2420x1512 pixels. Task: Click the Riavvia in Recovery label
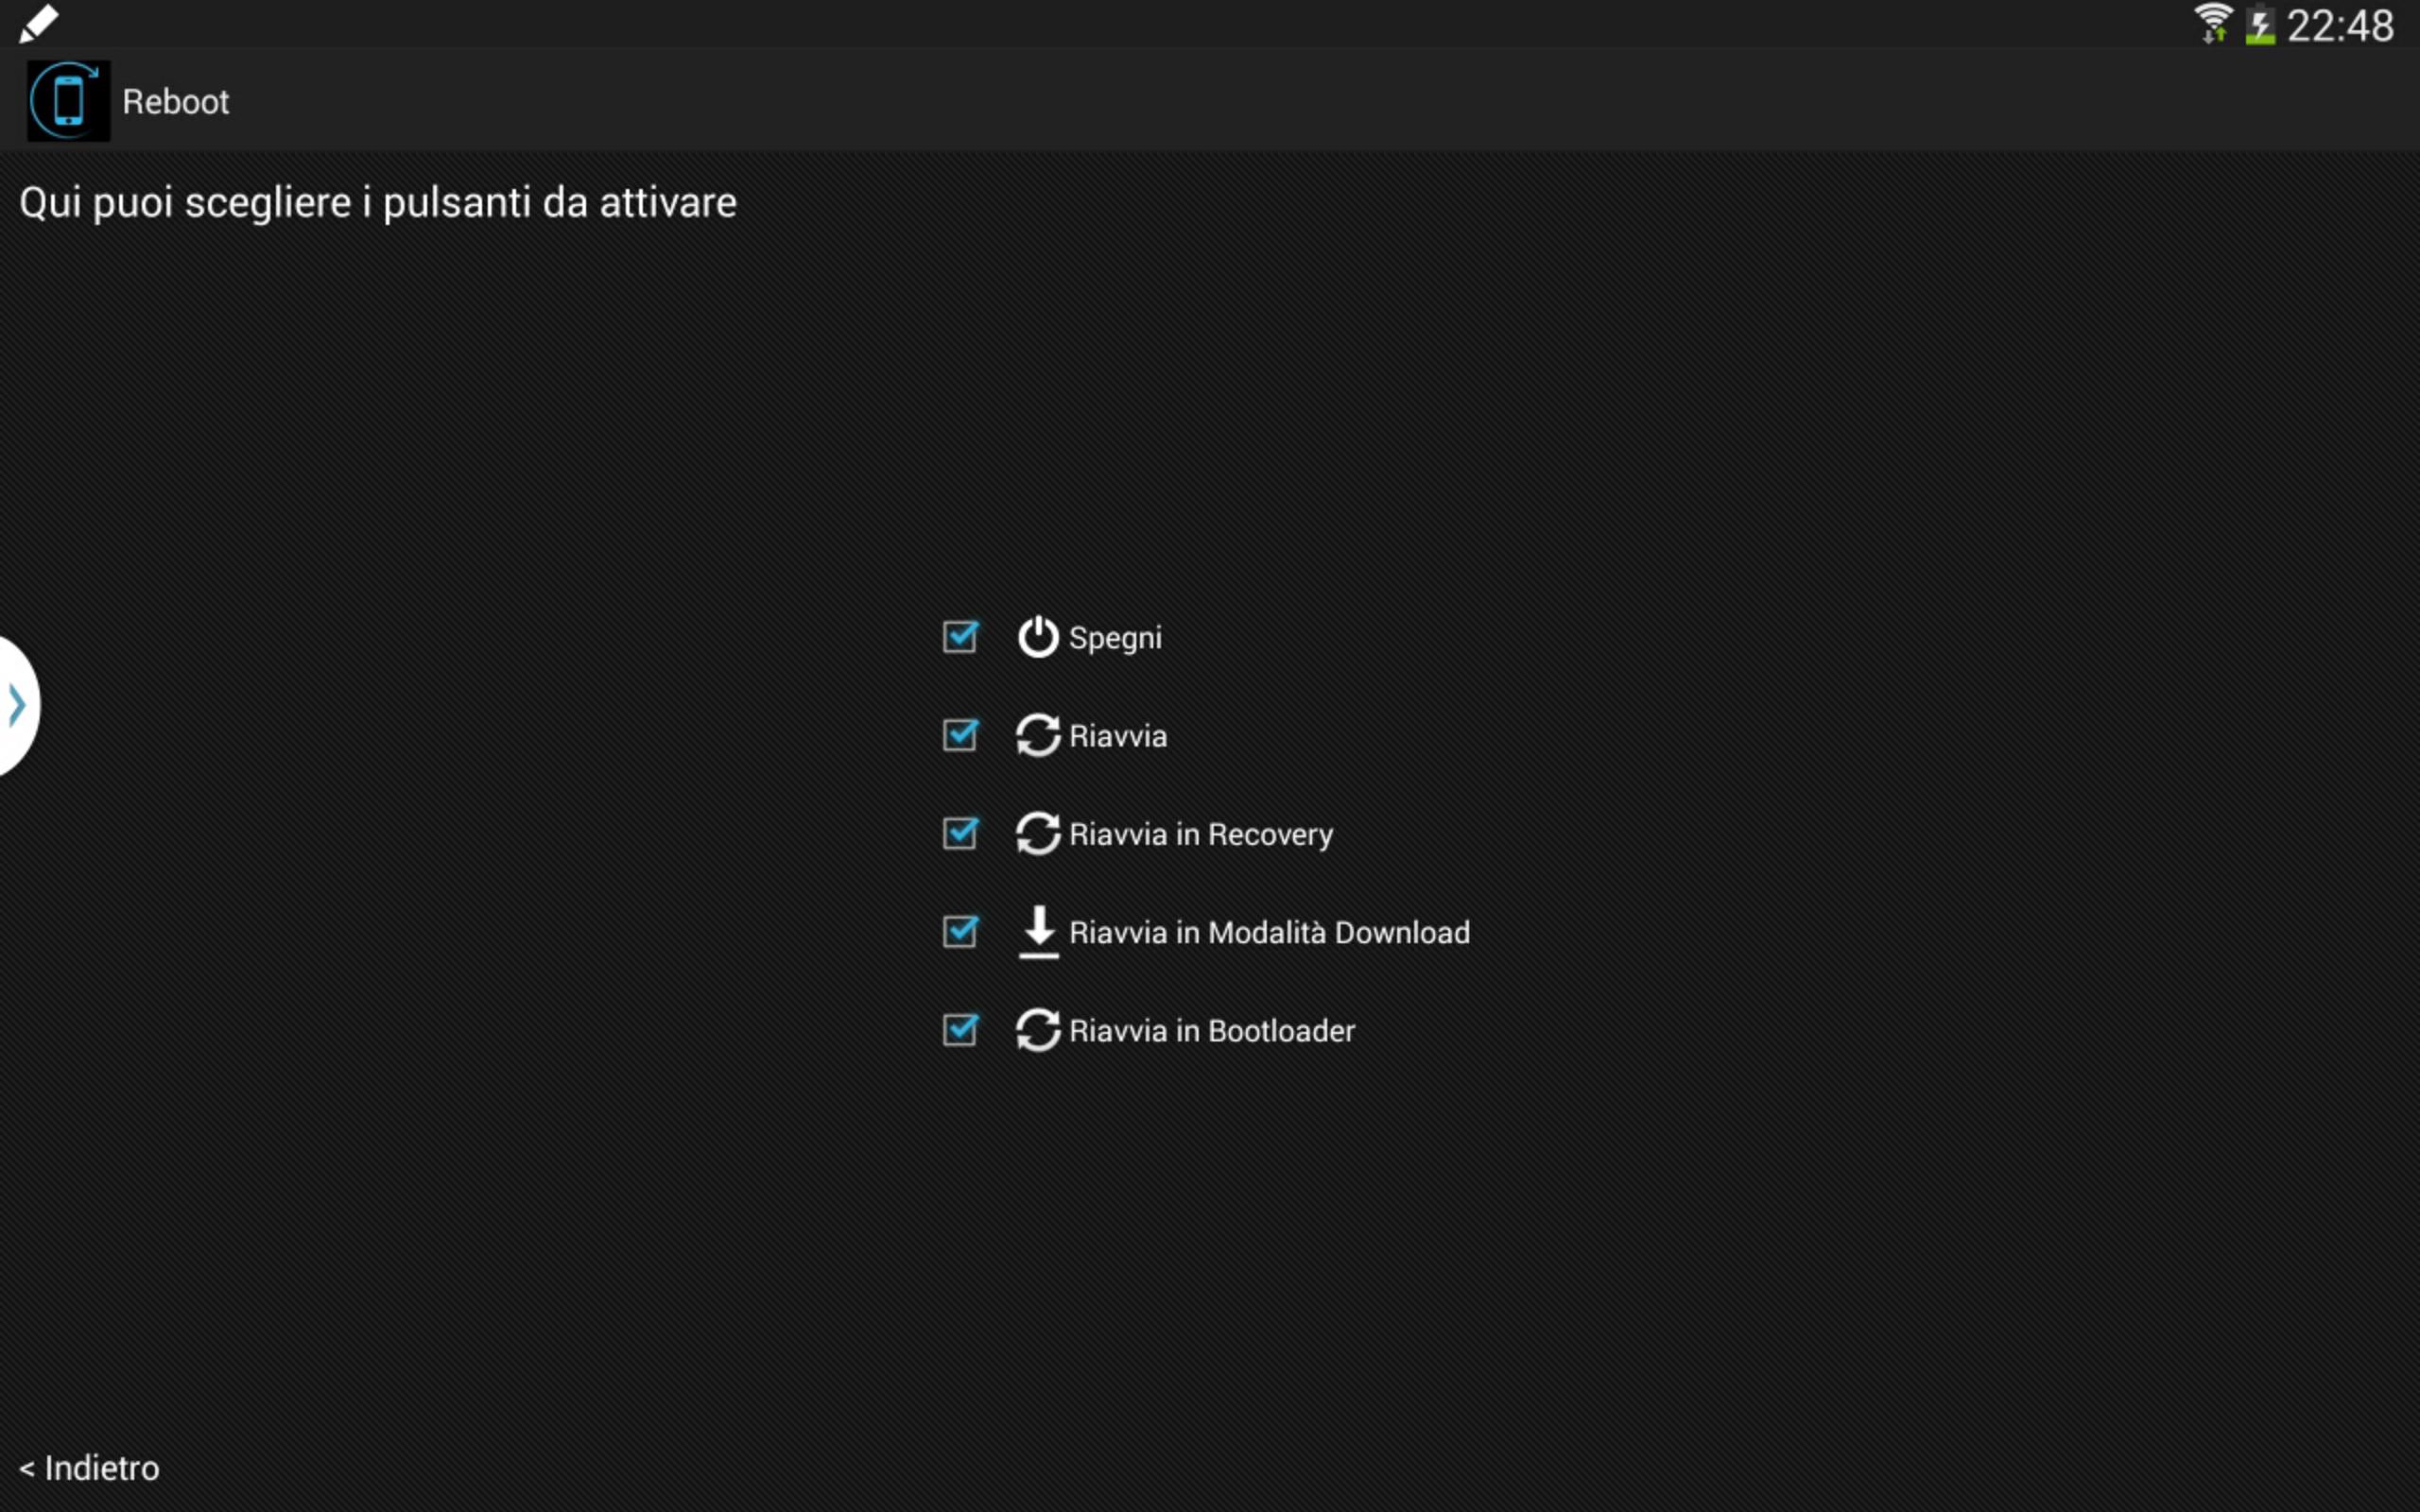click(x=1201, y=834)
